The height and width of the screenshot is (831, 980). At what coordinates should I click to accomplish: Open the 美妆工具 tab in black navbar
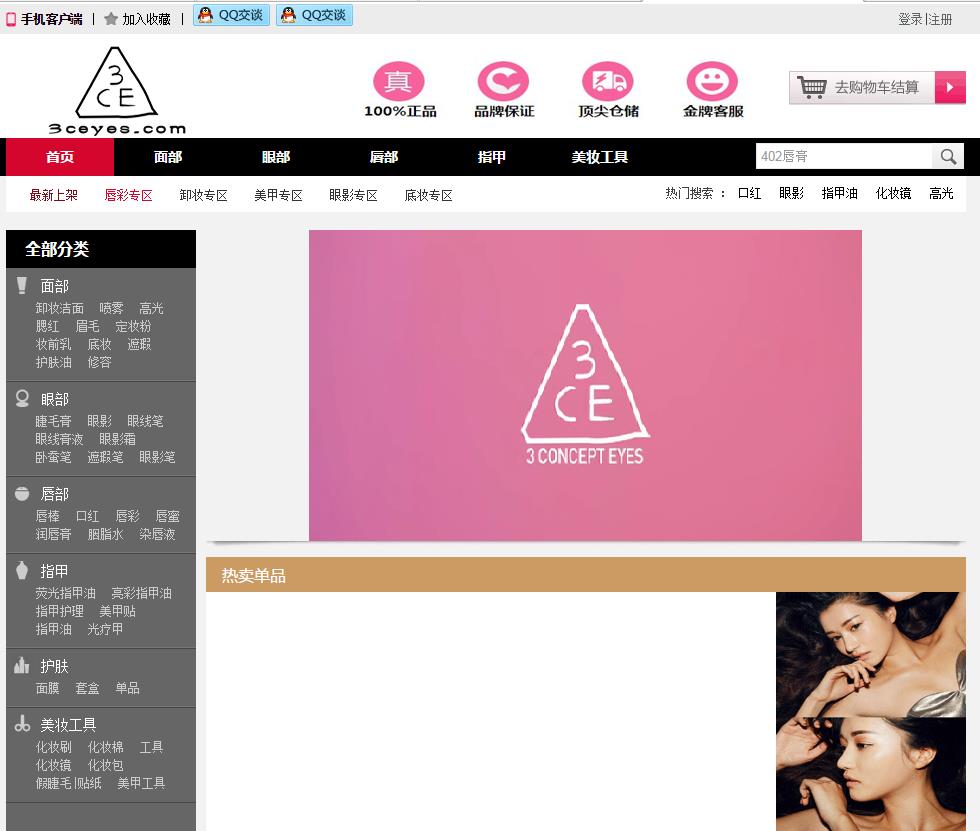[600, 157]
